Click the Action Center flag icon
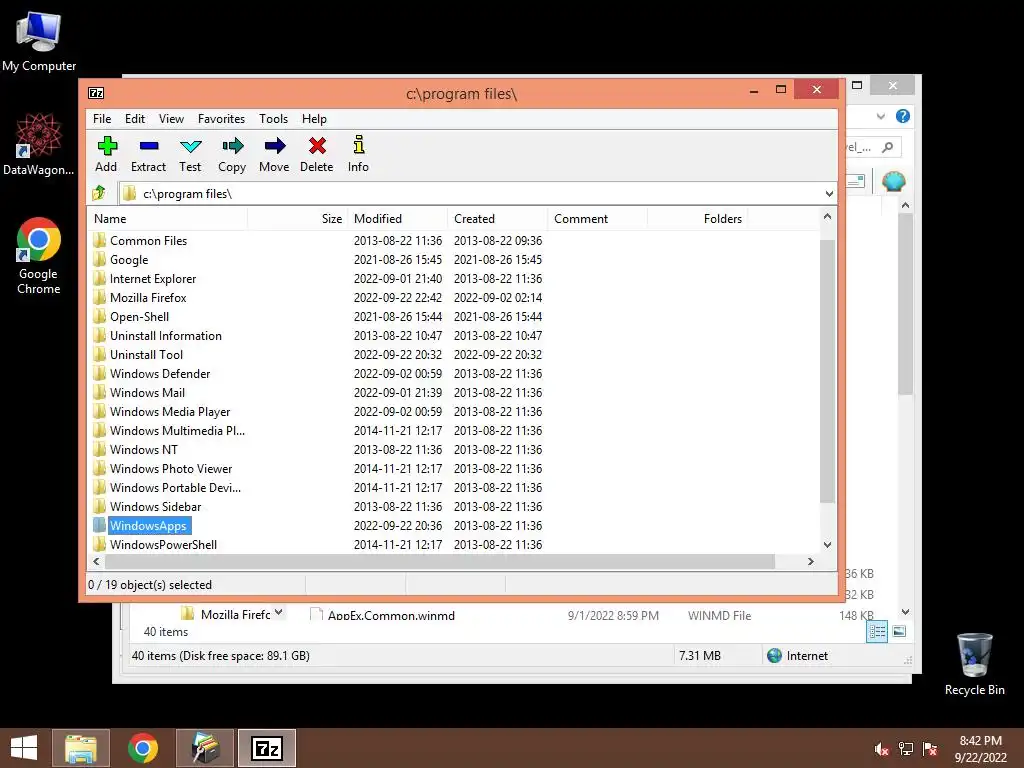The image size is (1024, 768). point(930,749)
